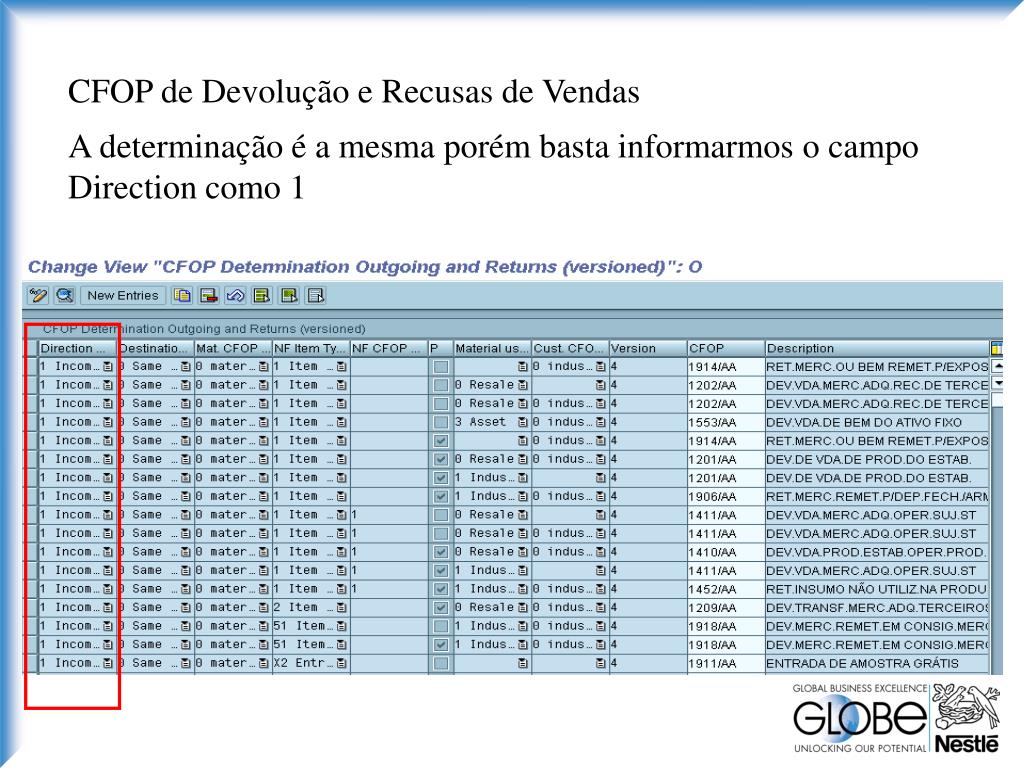
Task: Click the Select Block icon
Action: coord(289,296)
